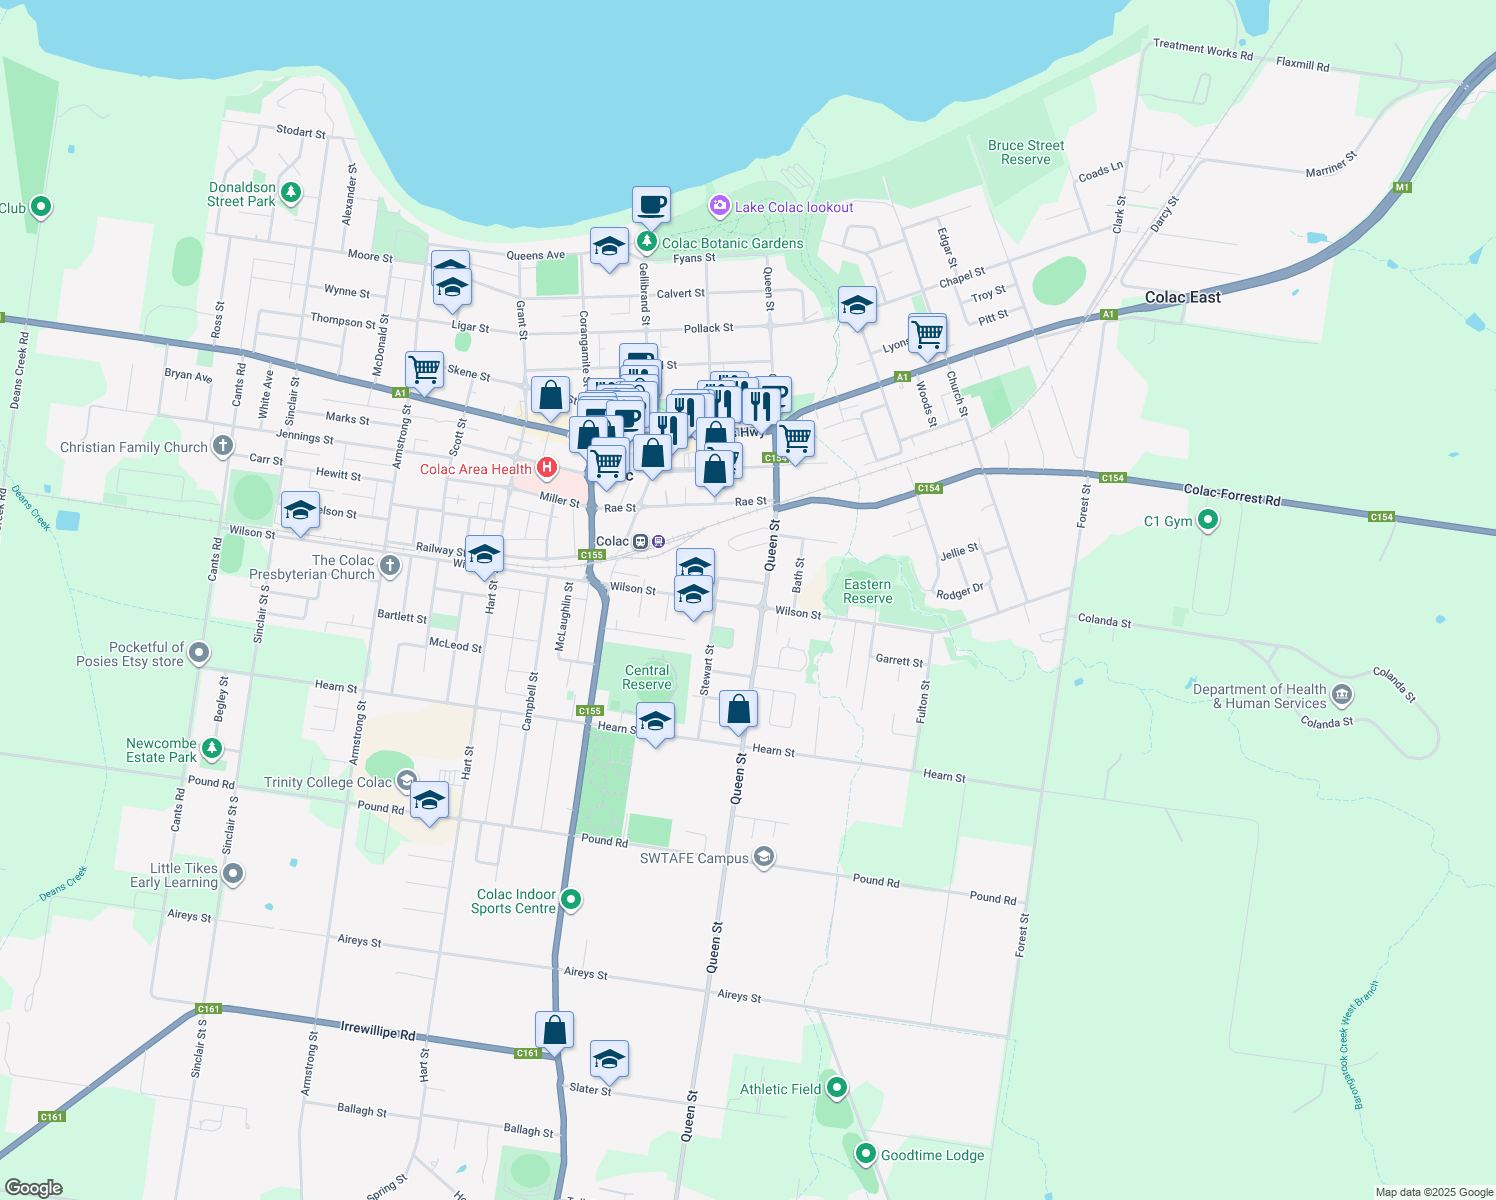Click the Colac Area Health hospital marker
Screen dimensions: 1496x1200
pos(546,468)
